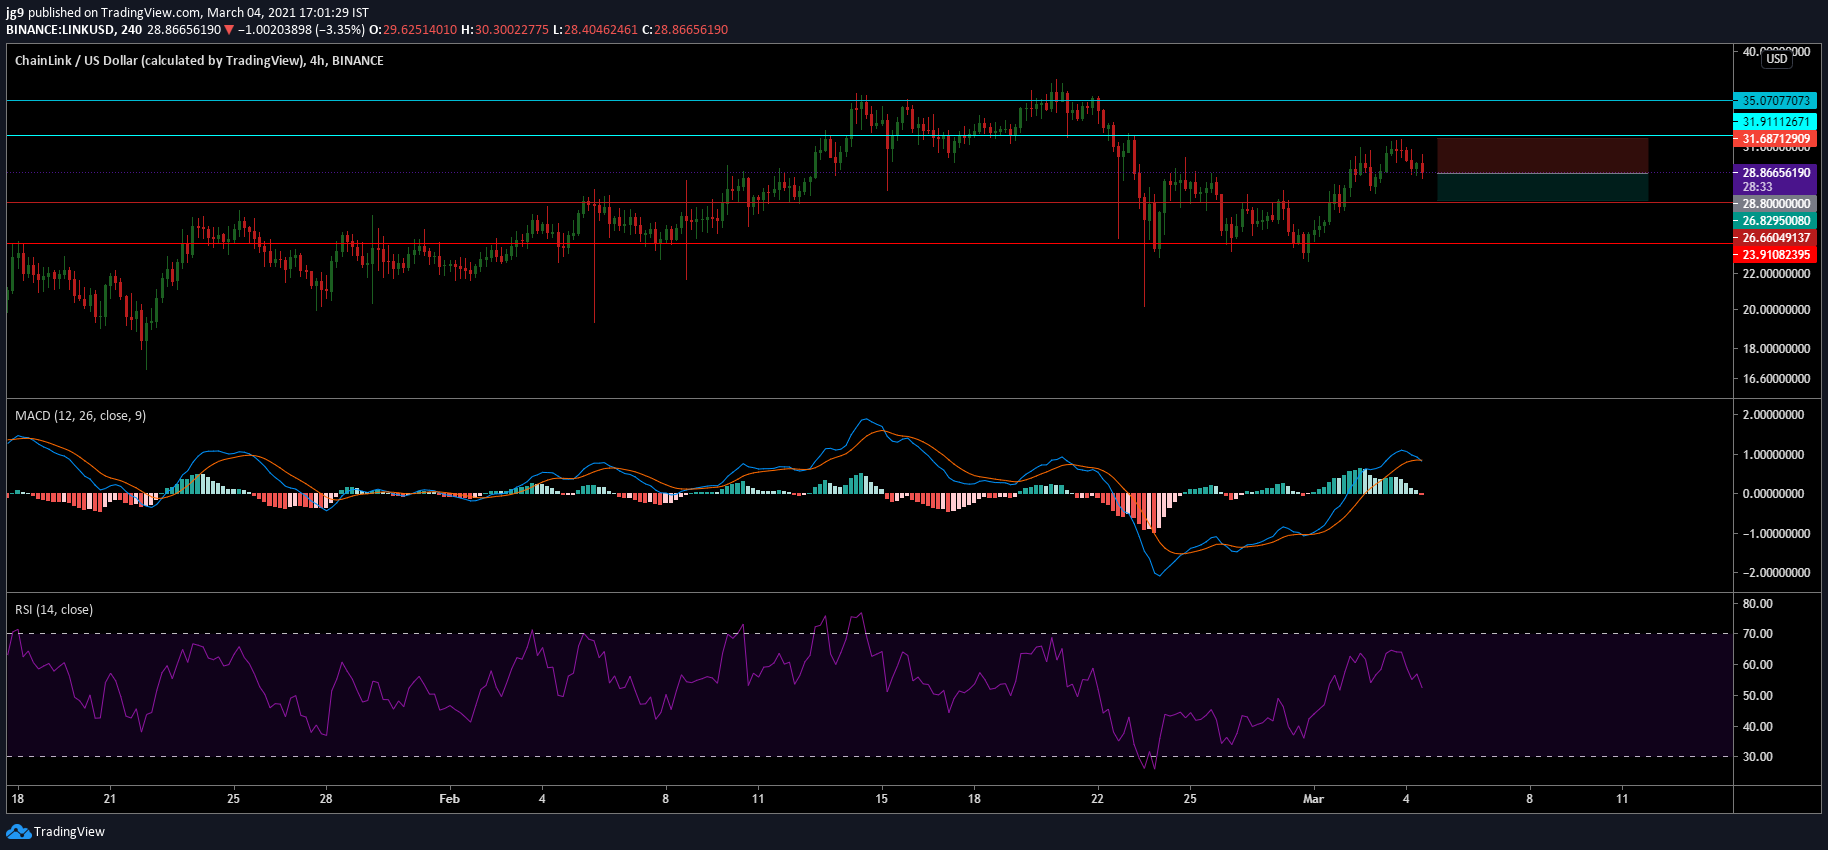Click the red down-triangle next to header price
The image size is (1828, 850).
point(229,30)
